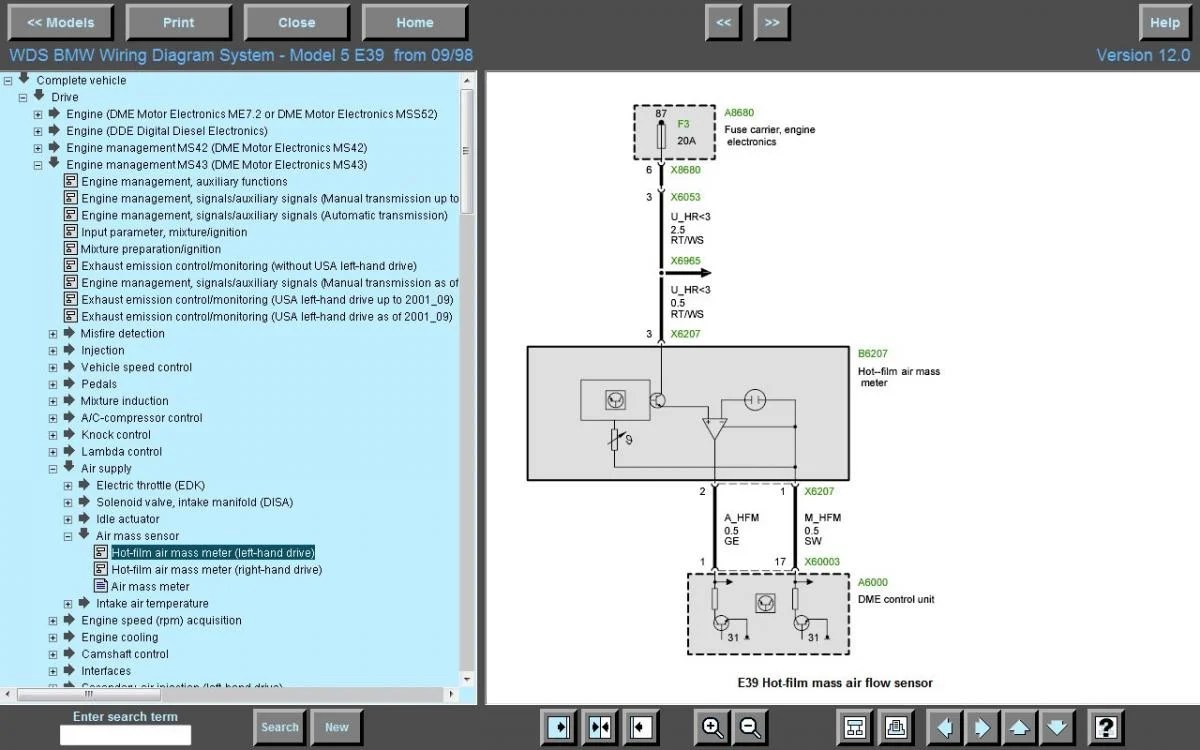Open Help from the top-right button
This screenshot has width=1200, height=750.
click(1165, 22)
